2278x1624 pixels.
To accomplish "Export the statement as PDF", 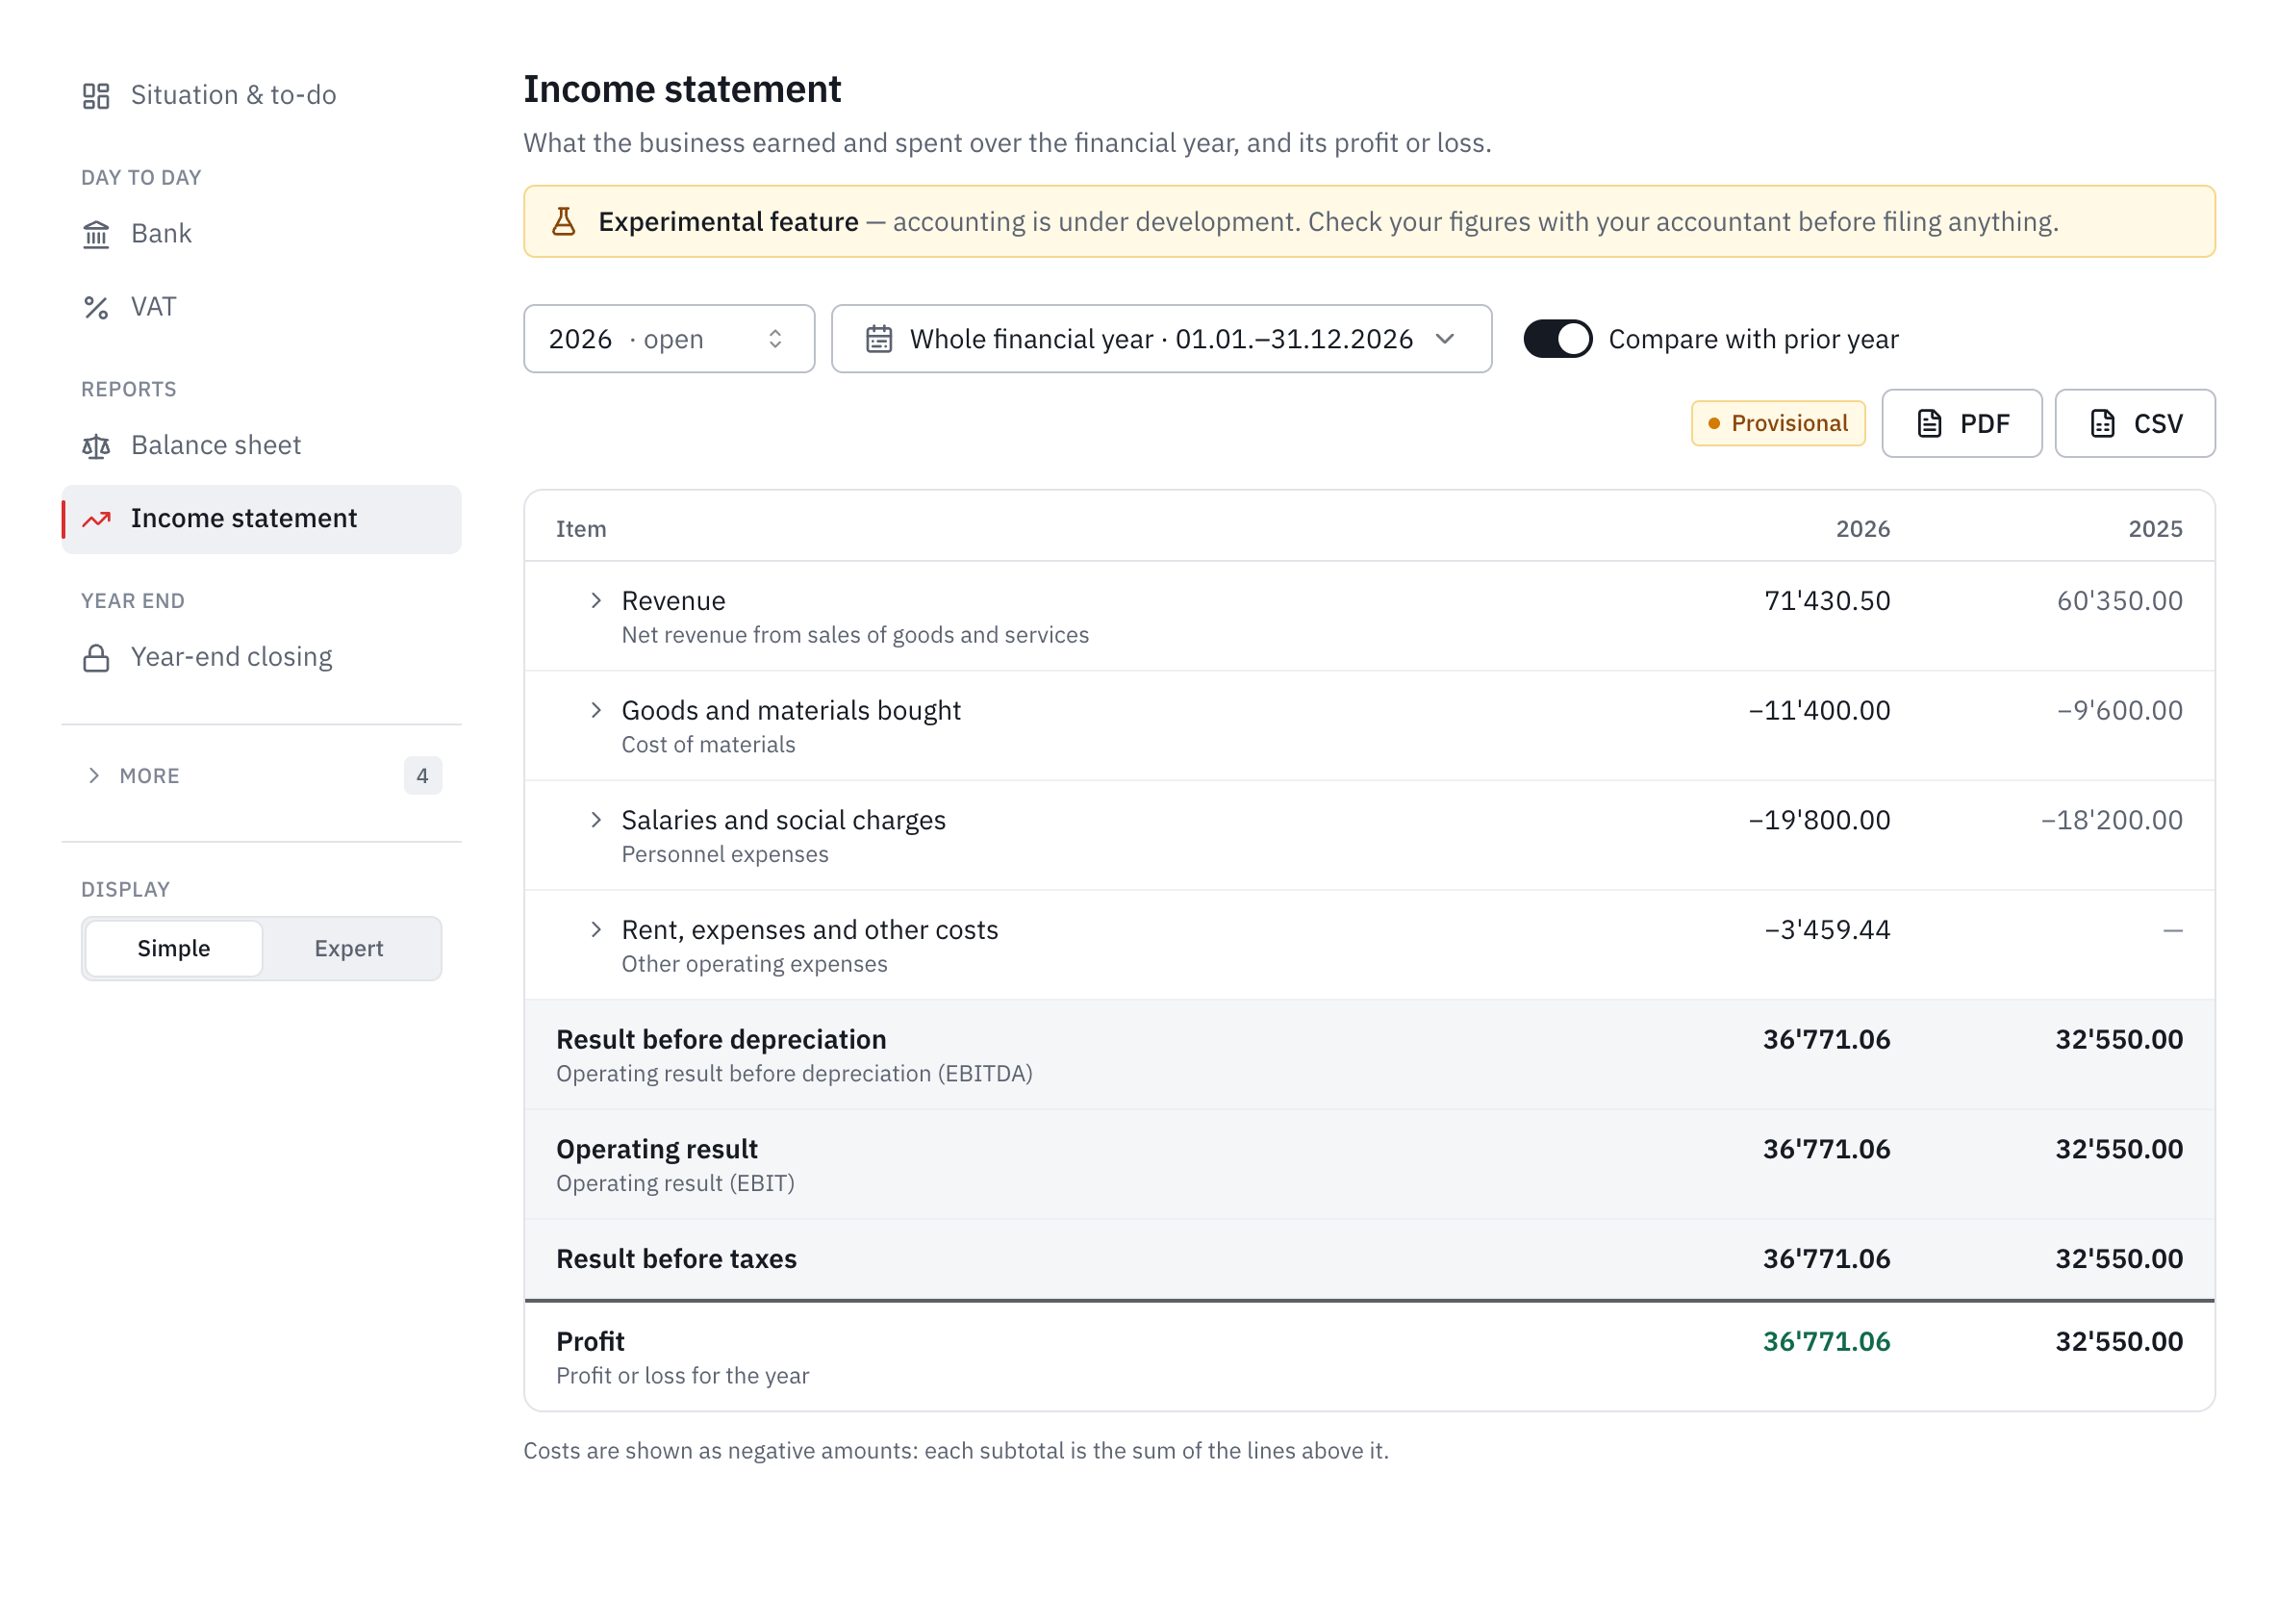I will pyautogui.click(x=1962, y=424).
